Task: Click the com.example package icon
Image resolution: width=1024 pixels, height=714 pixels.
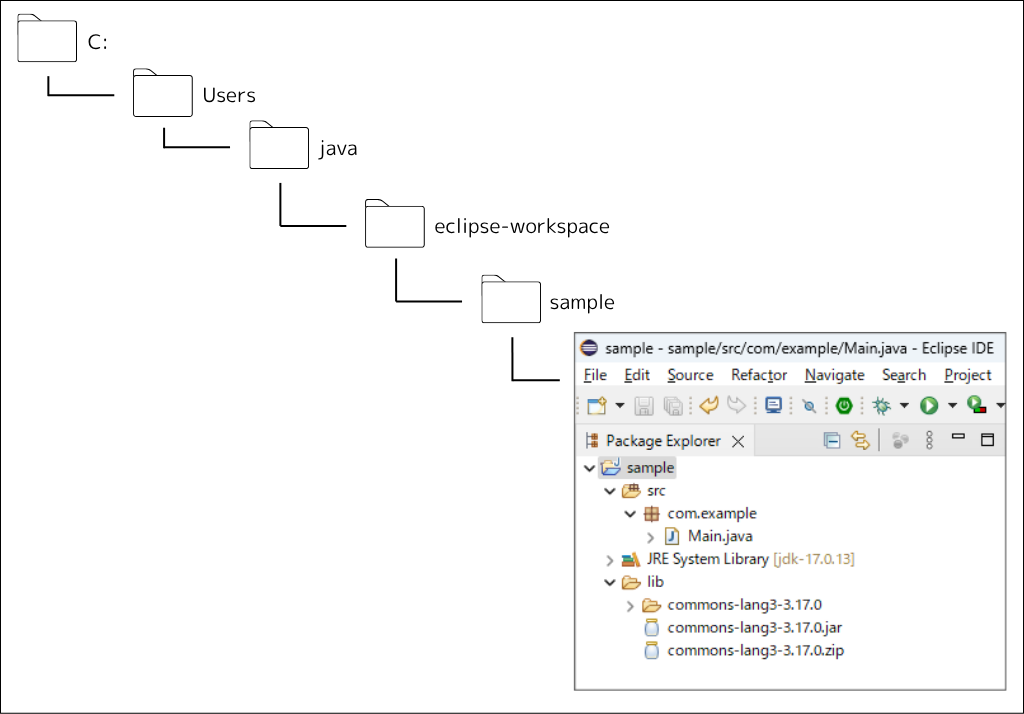Action: 652,513
